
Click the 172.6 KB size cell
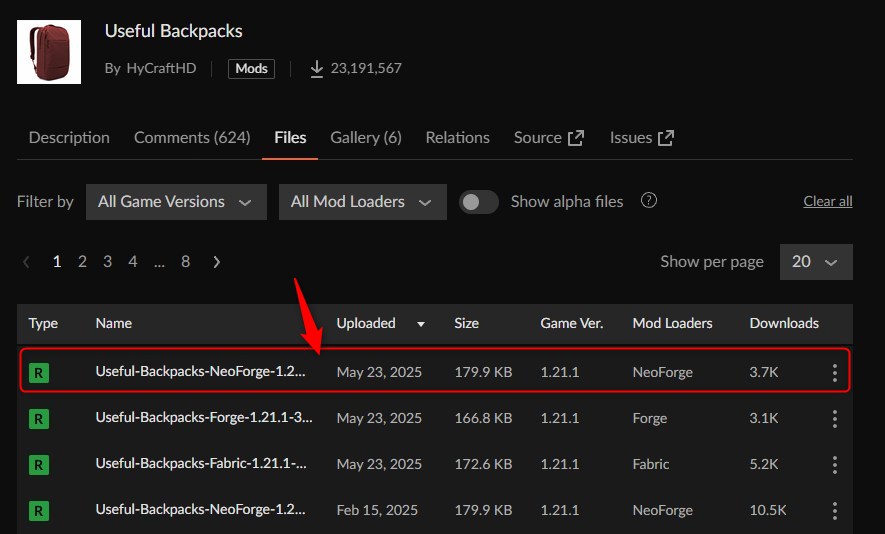click(483, 465)
